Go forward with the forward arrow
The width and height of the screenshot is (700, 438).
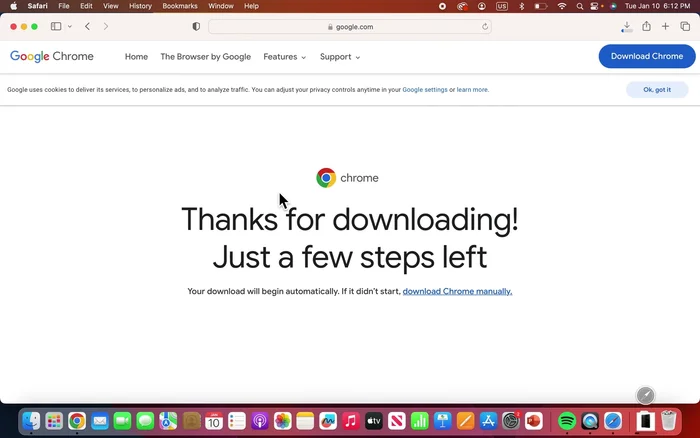[106, 26]
